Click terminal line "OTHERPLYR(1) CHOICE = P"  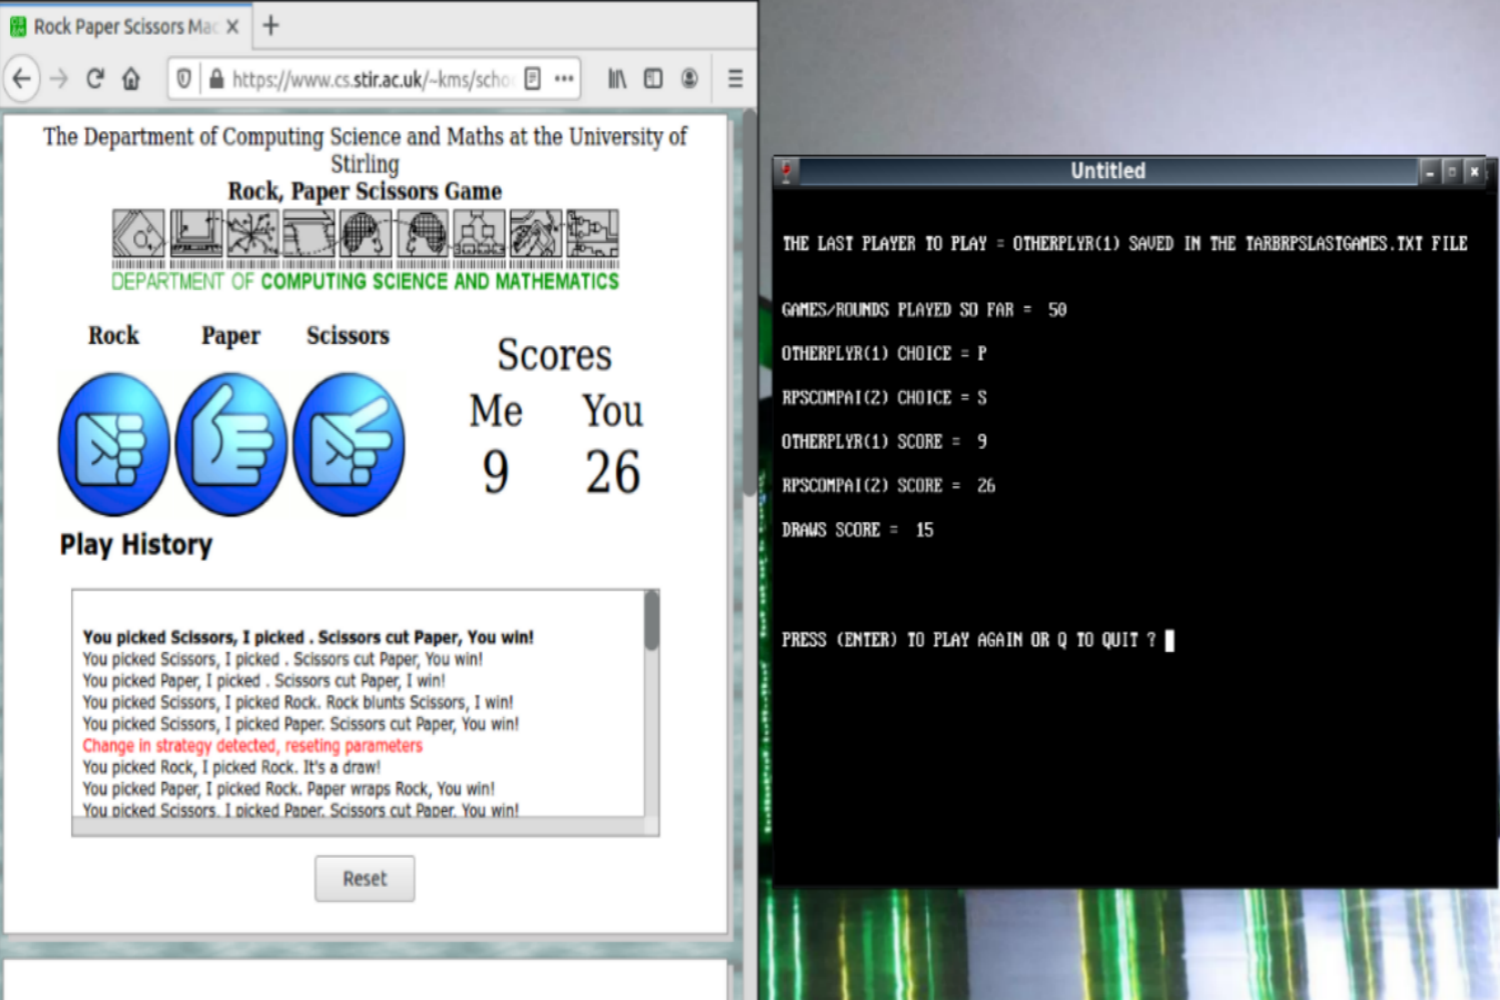(x=885, y=354)
